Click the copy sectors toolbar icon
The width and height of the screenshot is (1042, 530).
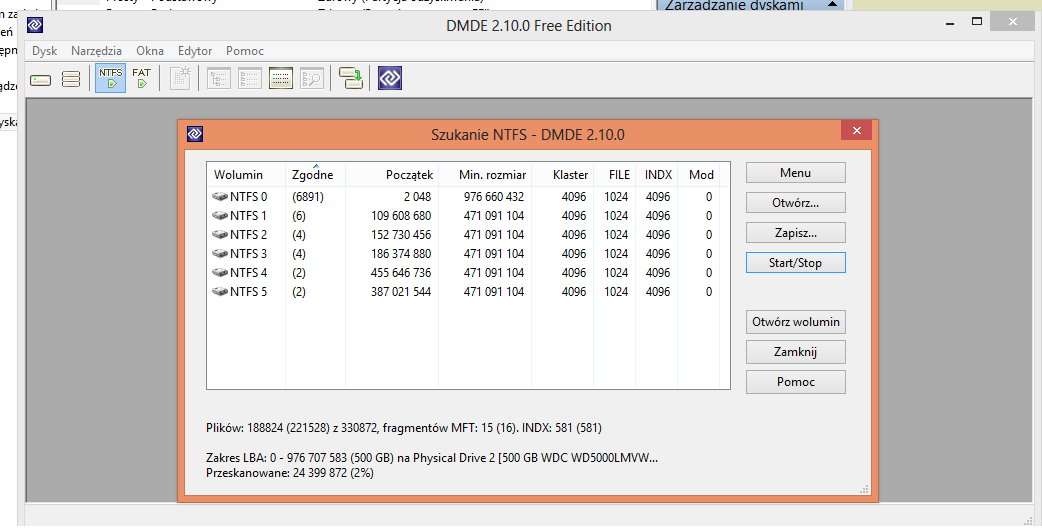350,78
